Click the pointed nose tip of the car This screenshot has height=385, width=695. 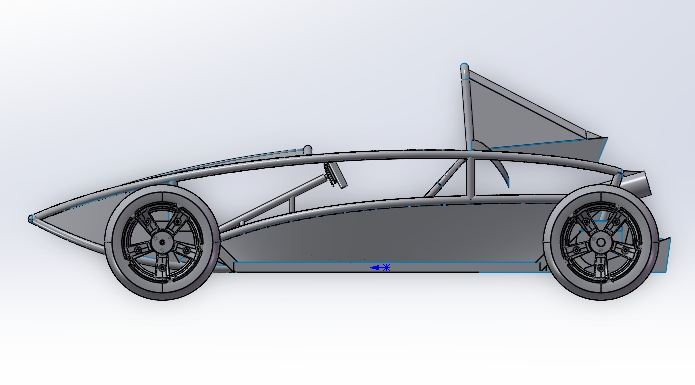(x=31, y=219)
